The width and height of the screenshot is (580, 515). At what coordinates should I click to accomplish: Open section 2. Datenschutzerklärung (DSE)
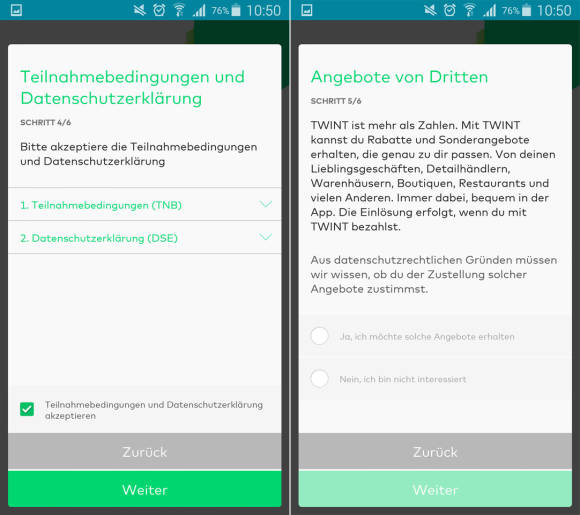coord(145,238)
